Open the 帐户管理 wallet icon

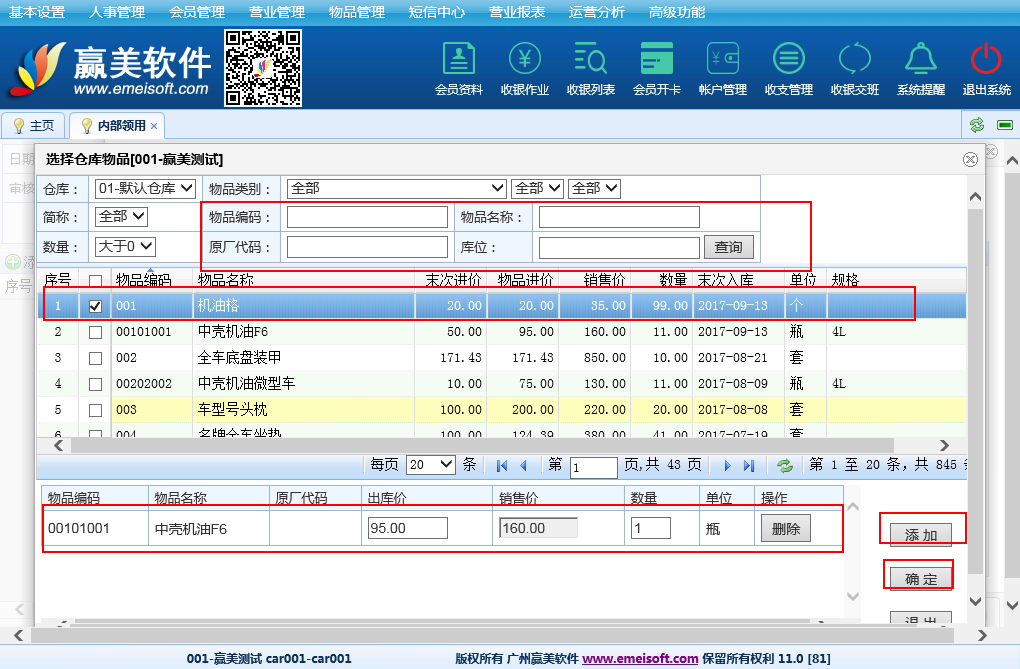pos(722,68)
